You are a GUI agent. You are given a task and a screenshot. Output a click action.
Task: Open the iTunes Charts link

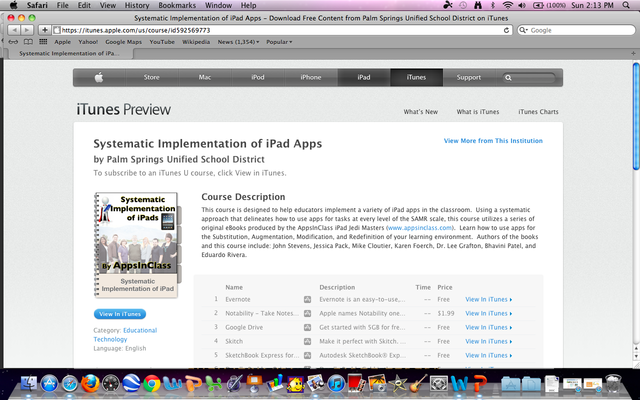tap(538, 111)
